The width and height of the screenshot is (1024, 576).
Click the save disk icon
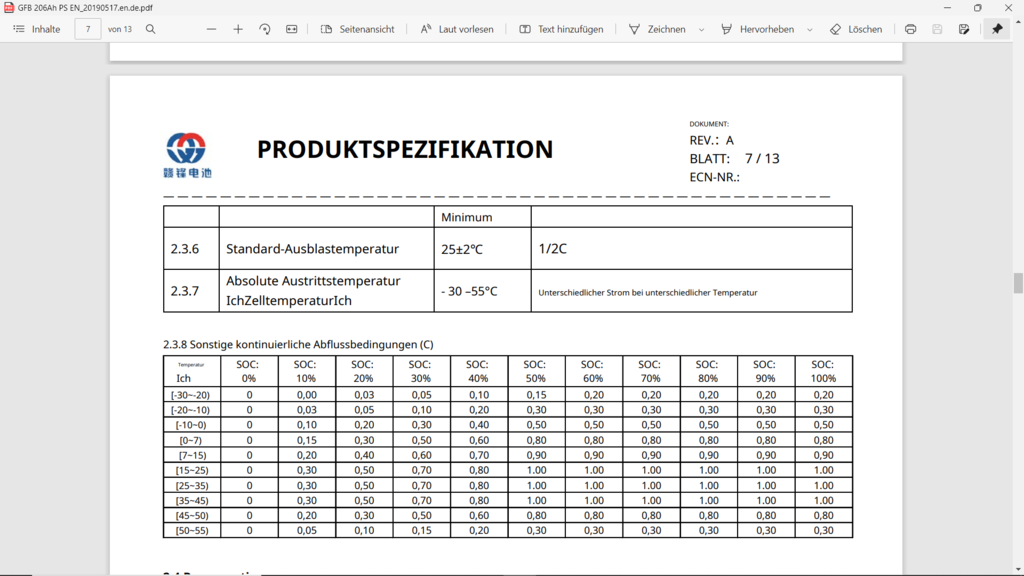[937, 29]
